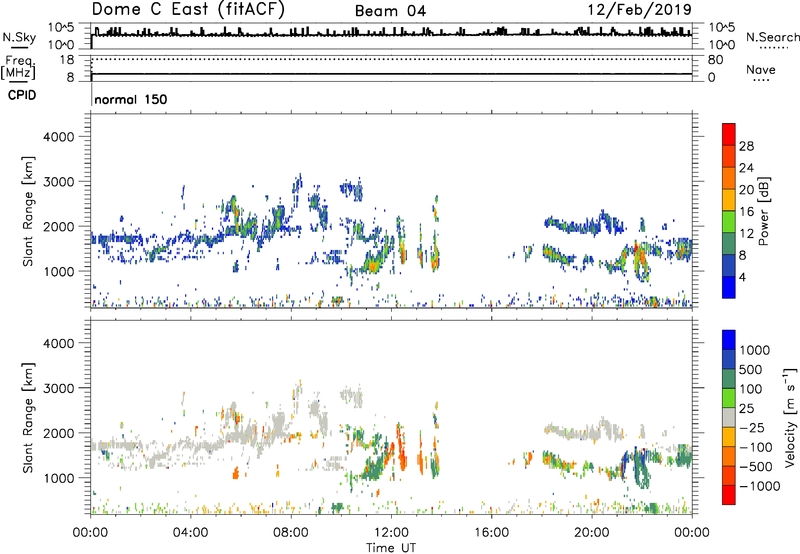
Task: Click the 'Power [dB]' colorbar title
Action: click(x=764, y=212)
